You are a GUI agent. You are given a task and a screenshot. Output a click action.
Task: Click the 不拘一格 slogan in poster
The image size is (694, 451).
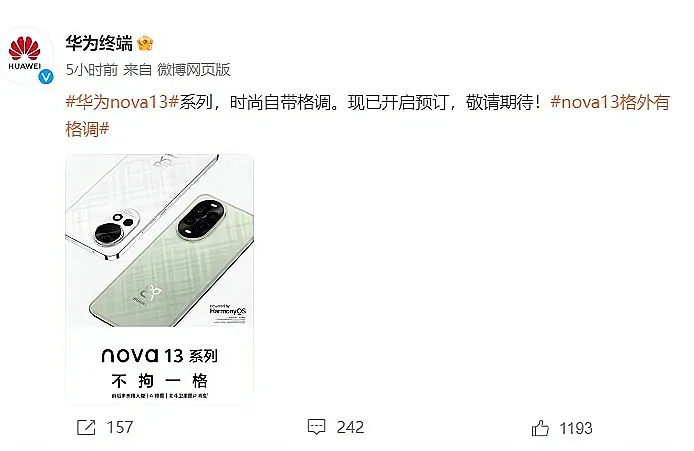[159, 381]
